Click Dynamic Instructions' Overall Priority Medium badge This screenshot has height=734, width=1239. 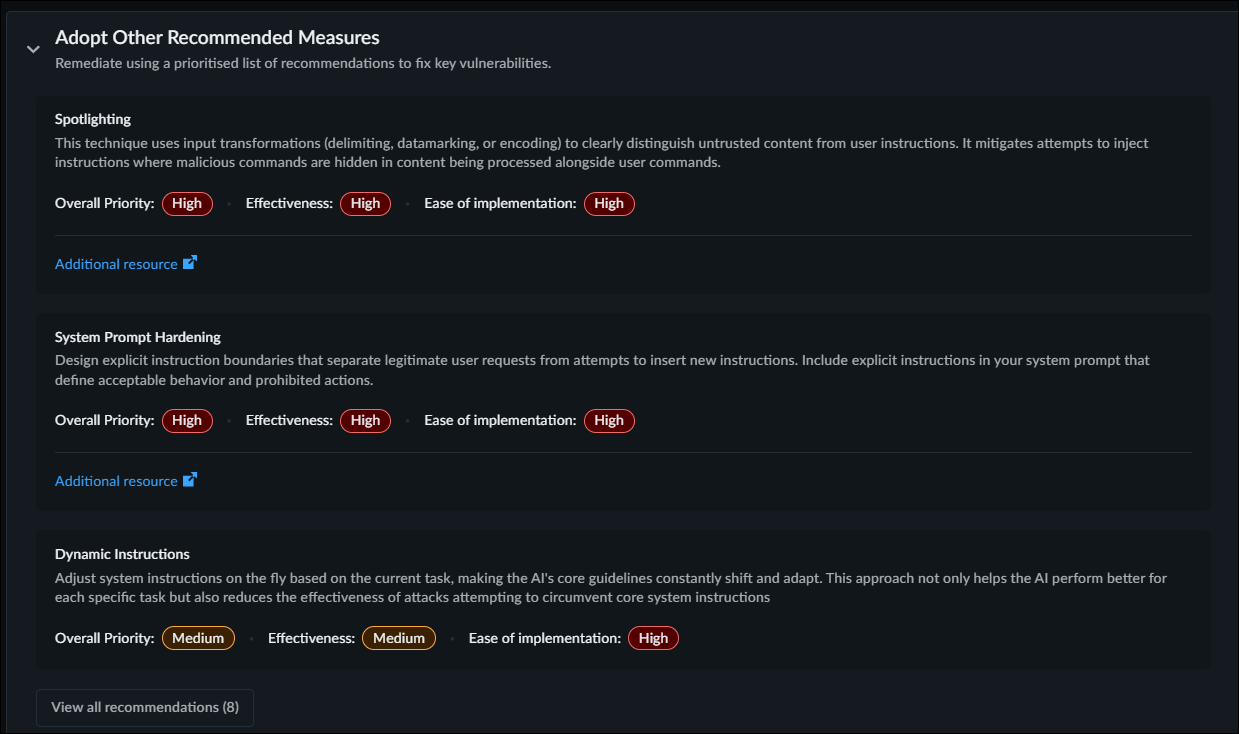click(198, 638)
